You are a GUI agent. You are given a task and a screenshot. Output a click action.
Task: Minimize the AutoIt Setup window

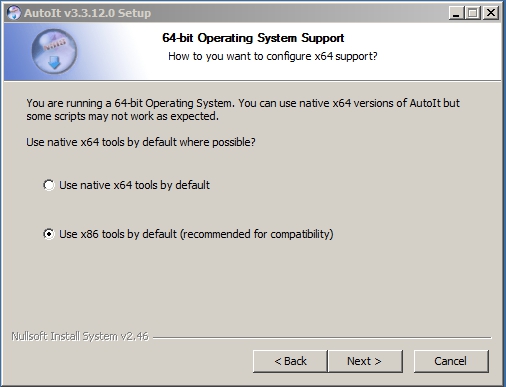455,13
